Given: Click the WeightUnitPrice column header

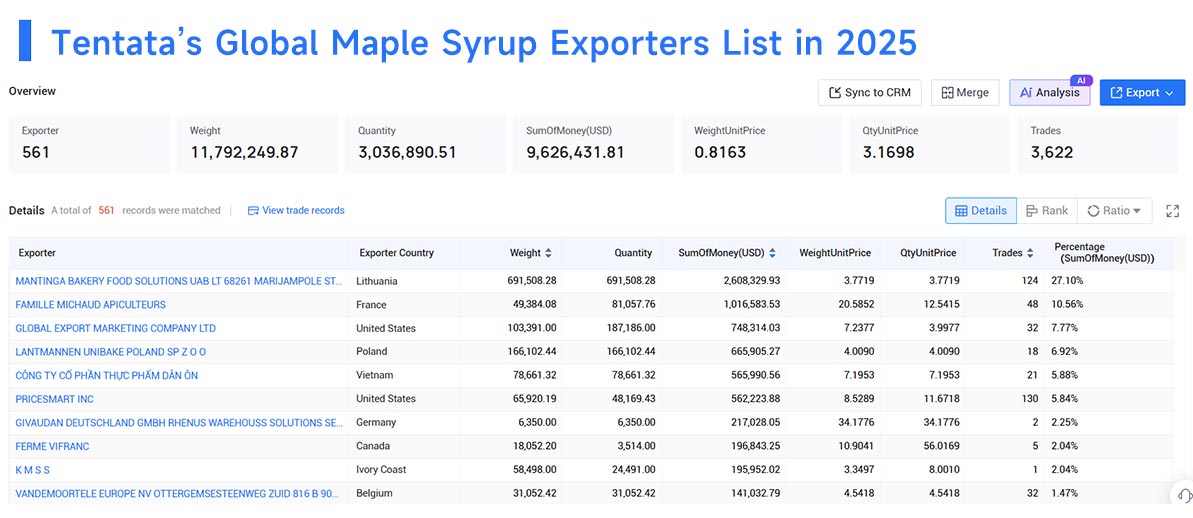Looking at the screenshot, I should click(x=835, y=253).
